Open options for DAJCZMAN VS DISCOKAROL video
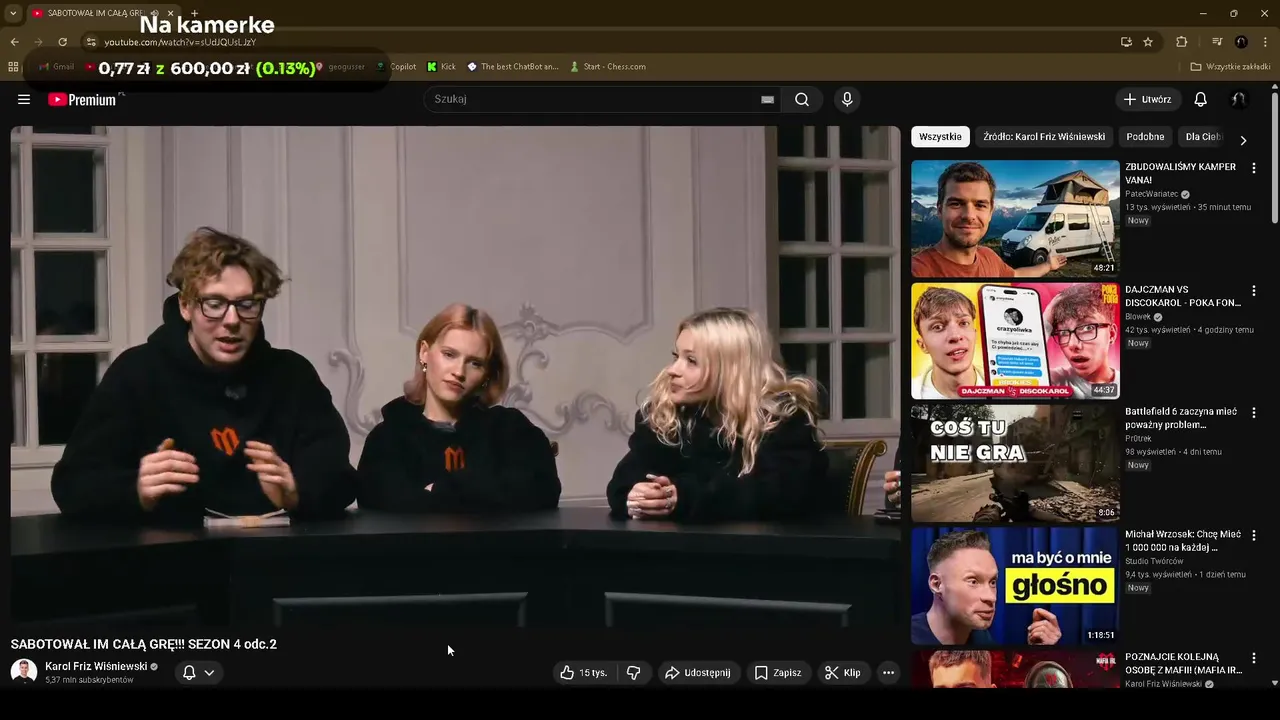This screenshot has height=720, width=1280. click(x=1253, y=291)
